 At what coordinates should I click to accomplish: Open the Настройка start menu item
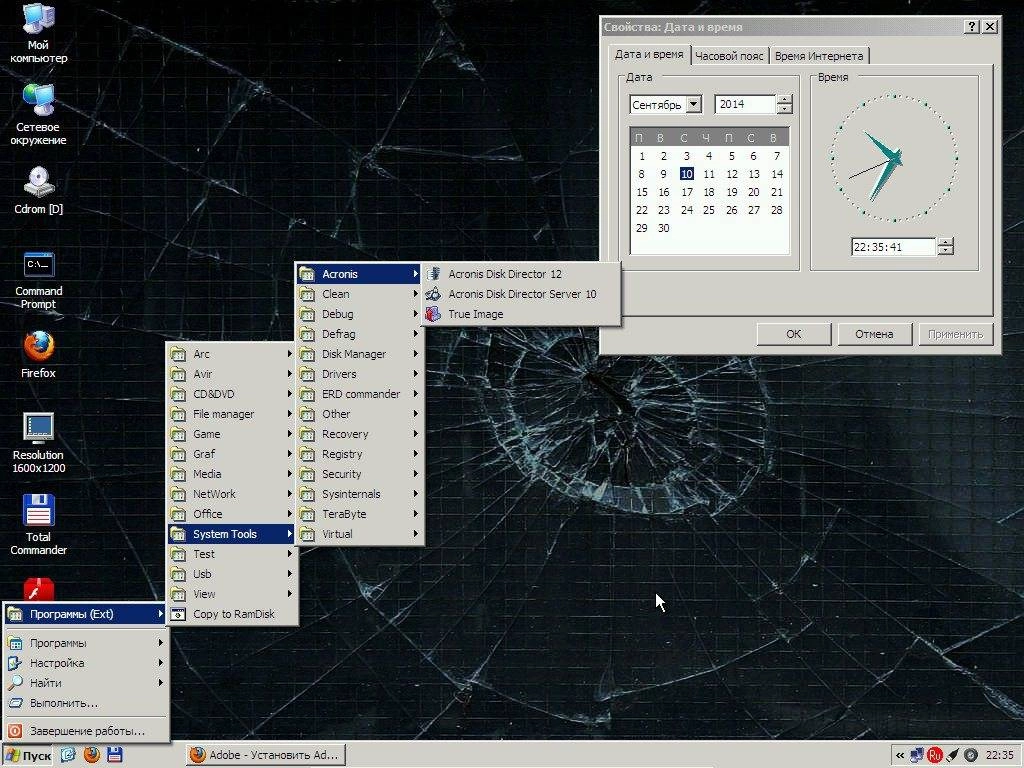coord(86,663)
